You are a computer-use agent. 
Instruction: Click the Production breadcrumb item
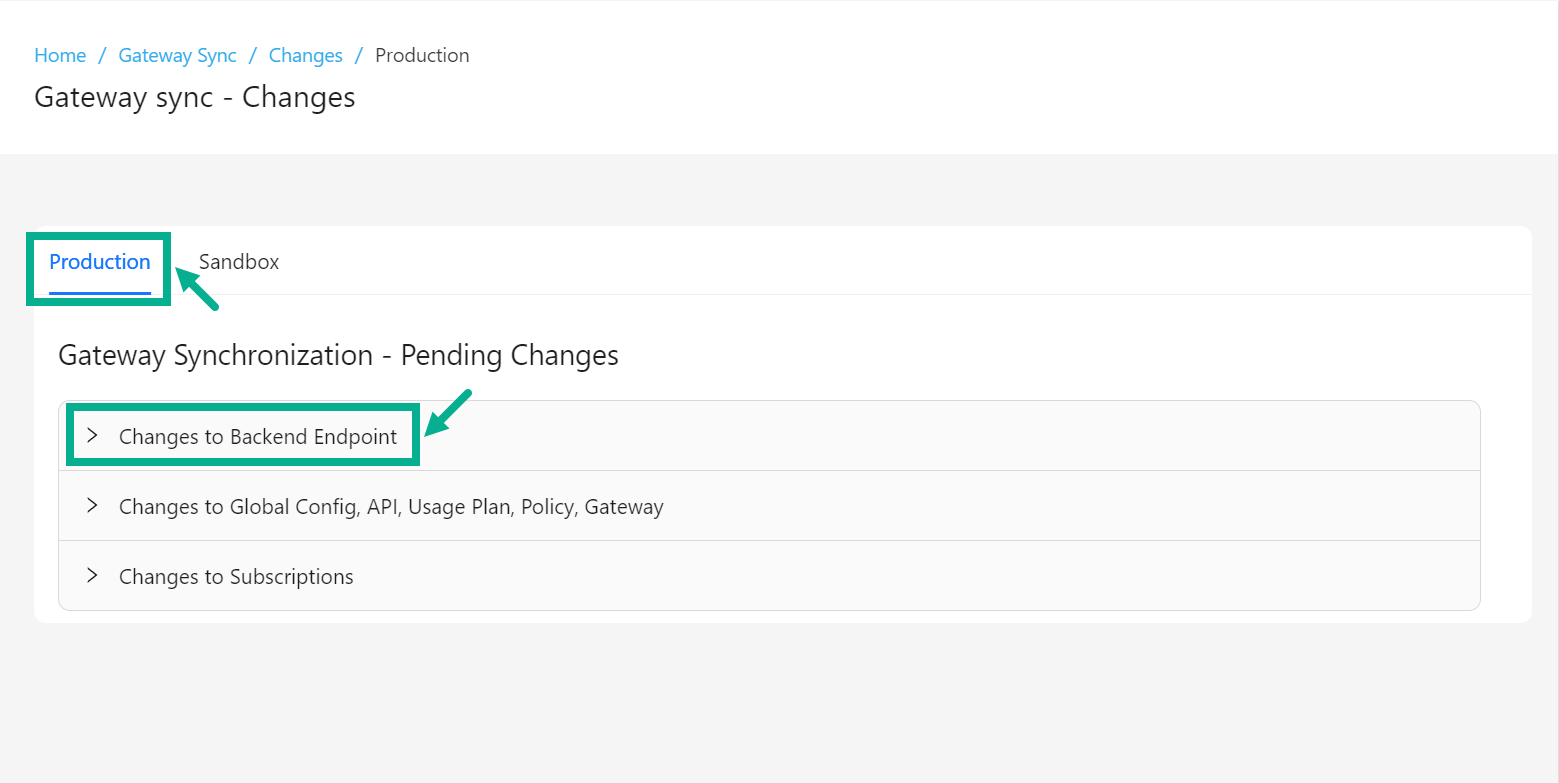[x=422, y=56]
